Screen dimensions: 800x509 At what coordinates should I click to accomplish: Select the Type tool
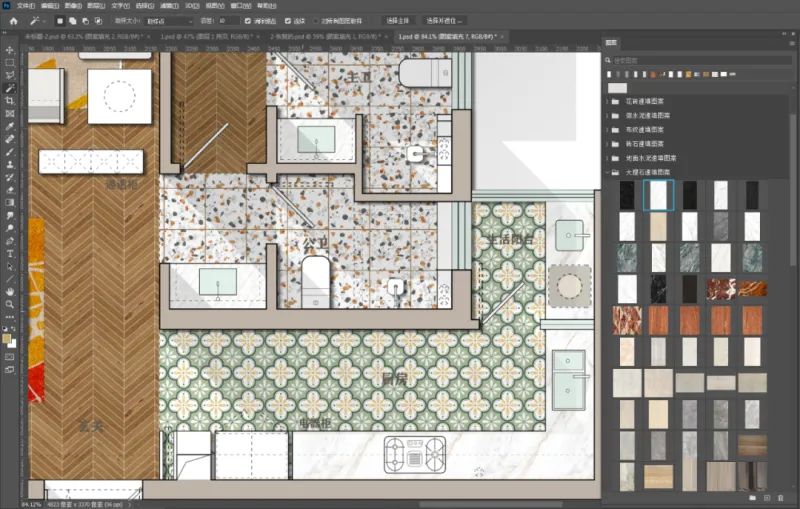10,253
